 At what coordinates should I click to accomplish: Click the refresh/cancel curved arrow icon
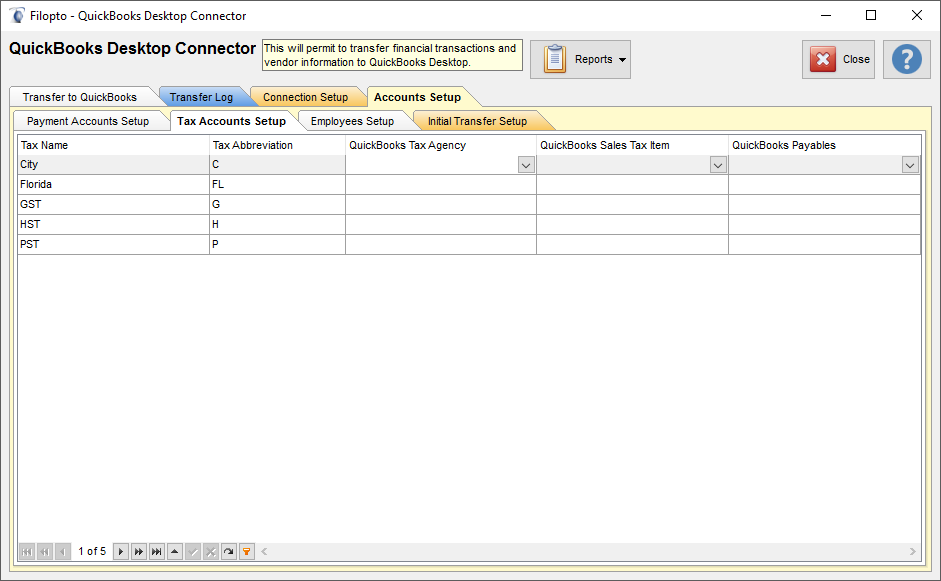tap(229, 551)
